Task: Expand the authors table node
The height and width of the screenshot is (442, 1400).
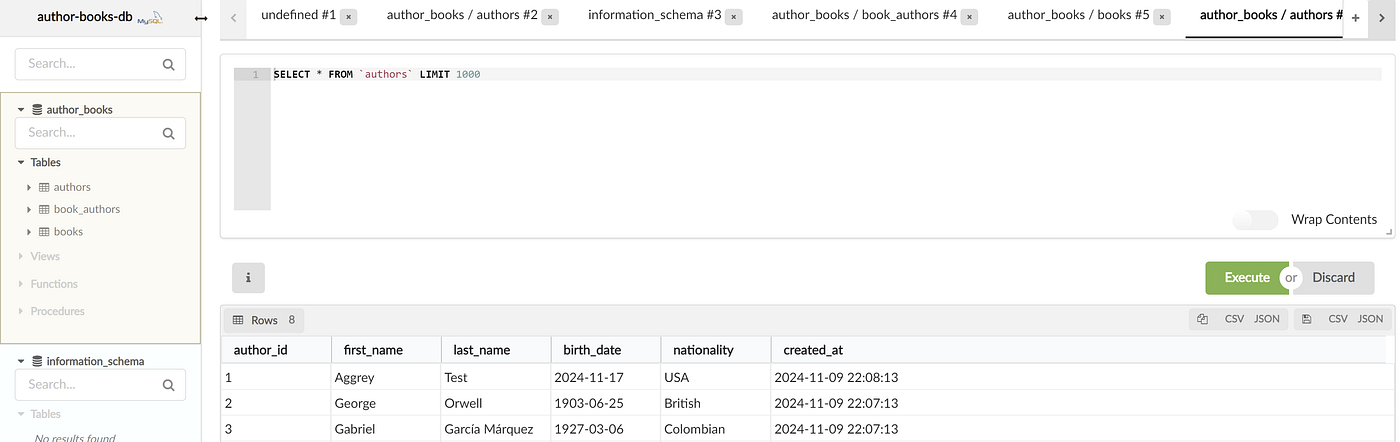Action: (30, 187)
